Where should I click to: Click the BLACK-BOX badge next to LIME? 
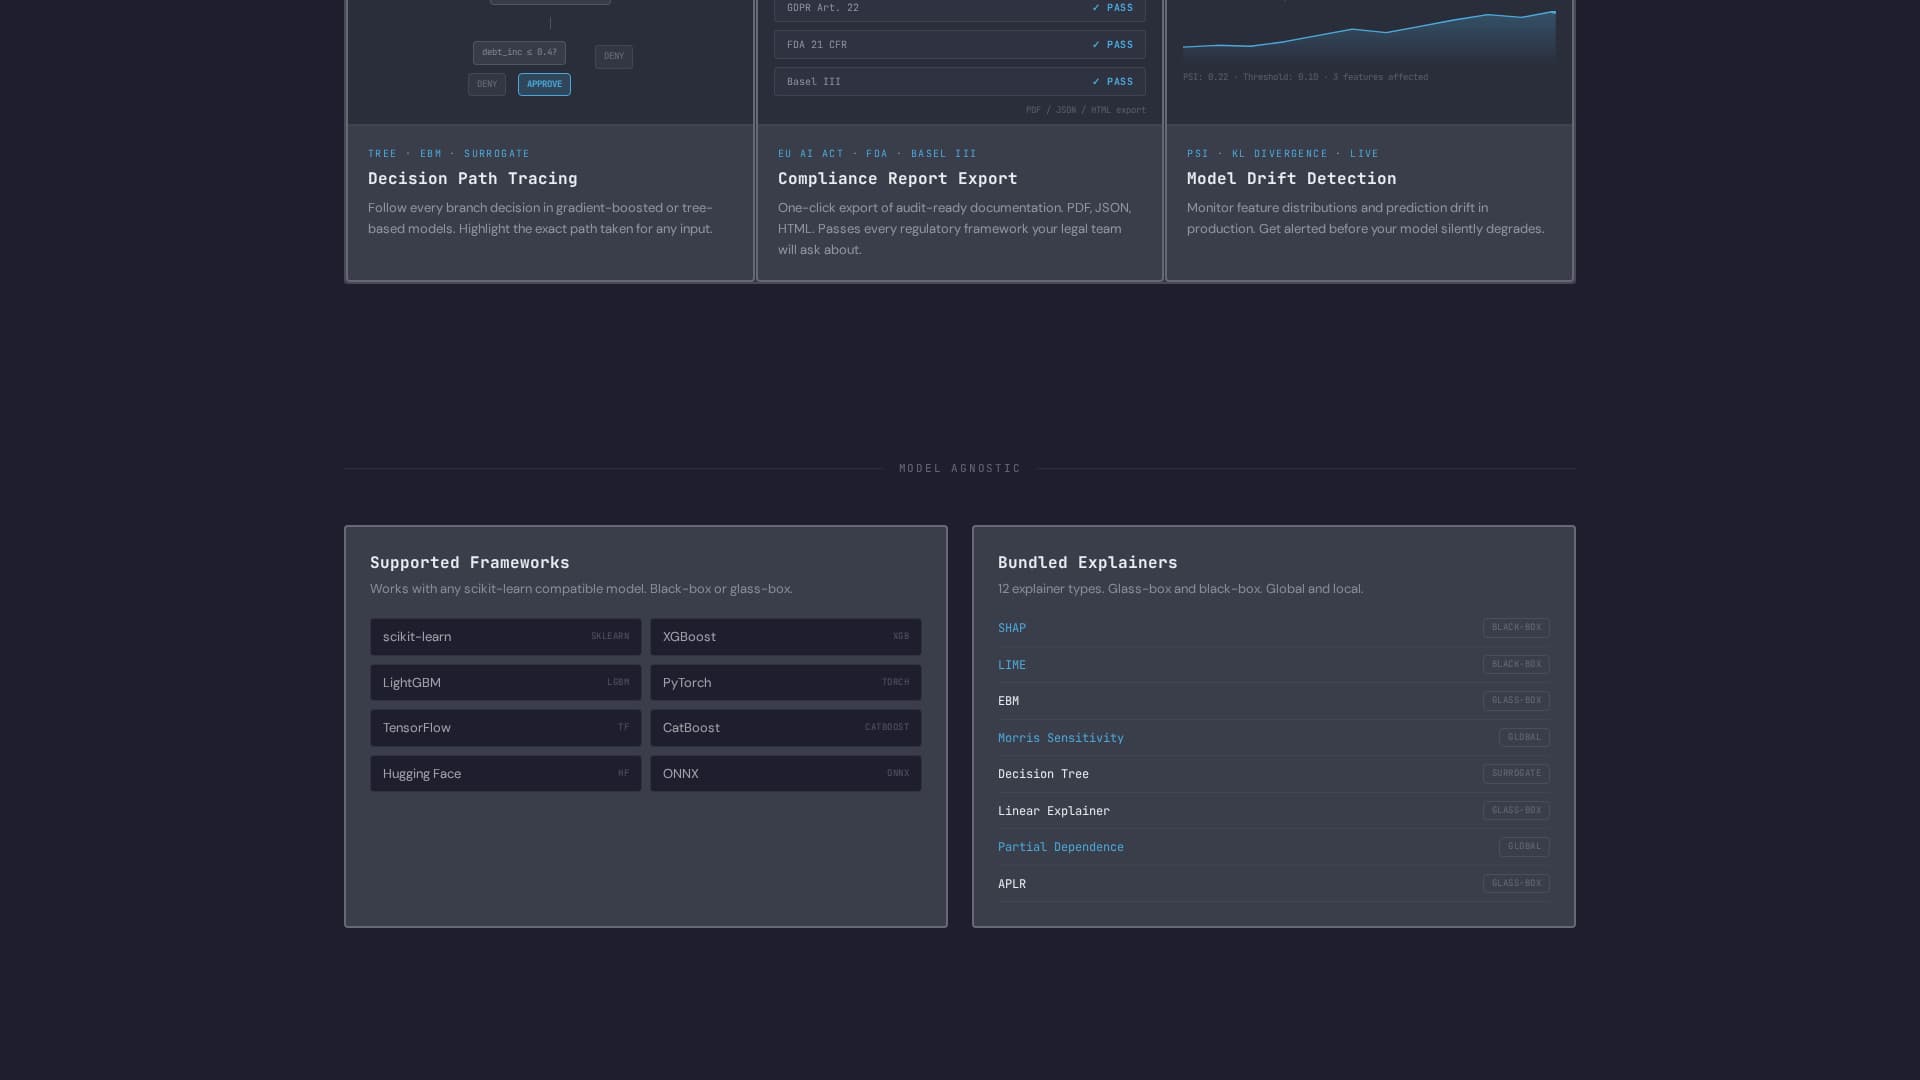(x=1516, y=665)
